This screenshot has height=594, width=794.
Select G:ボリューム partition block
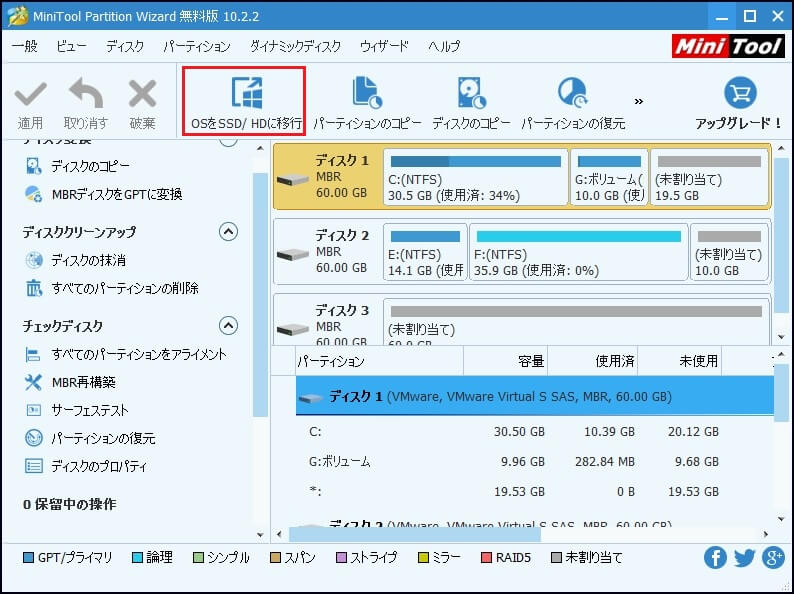coord(609,177)
